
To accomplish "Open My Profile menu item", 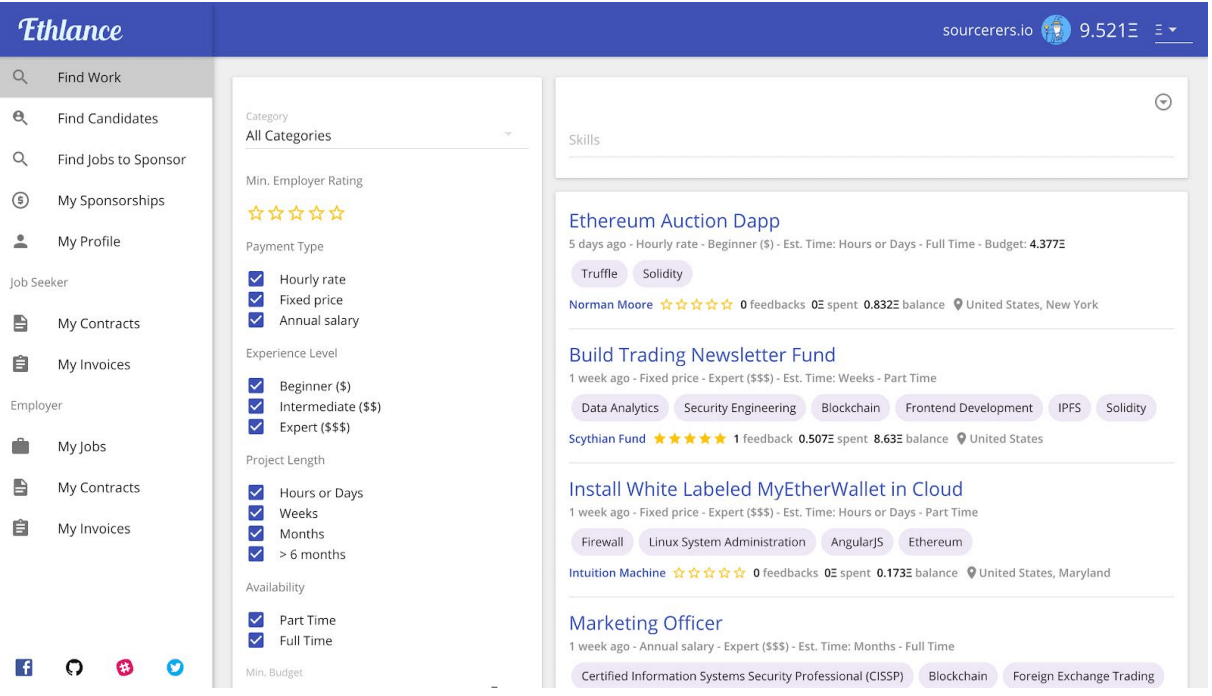I will point(106,241).
